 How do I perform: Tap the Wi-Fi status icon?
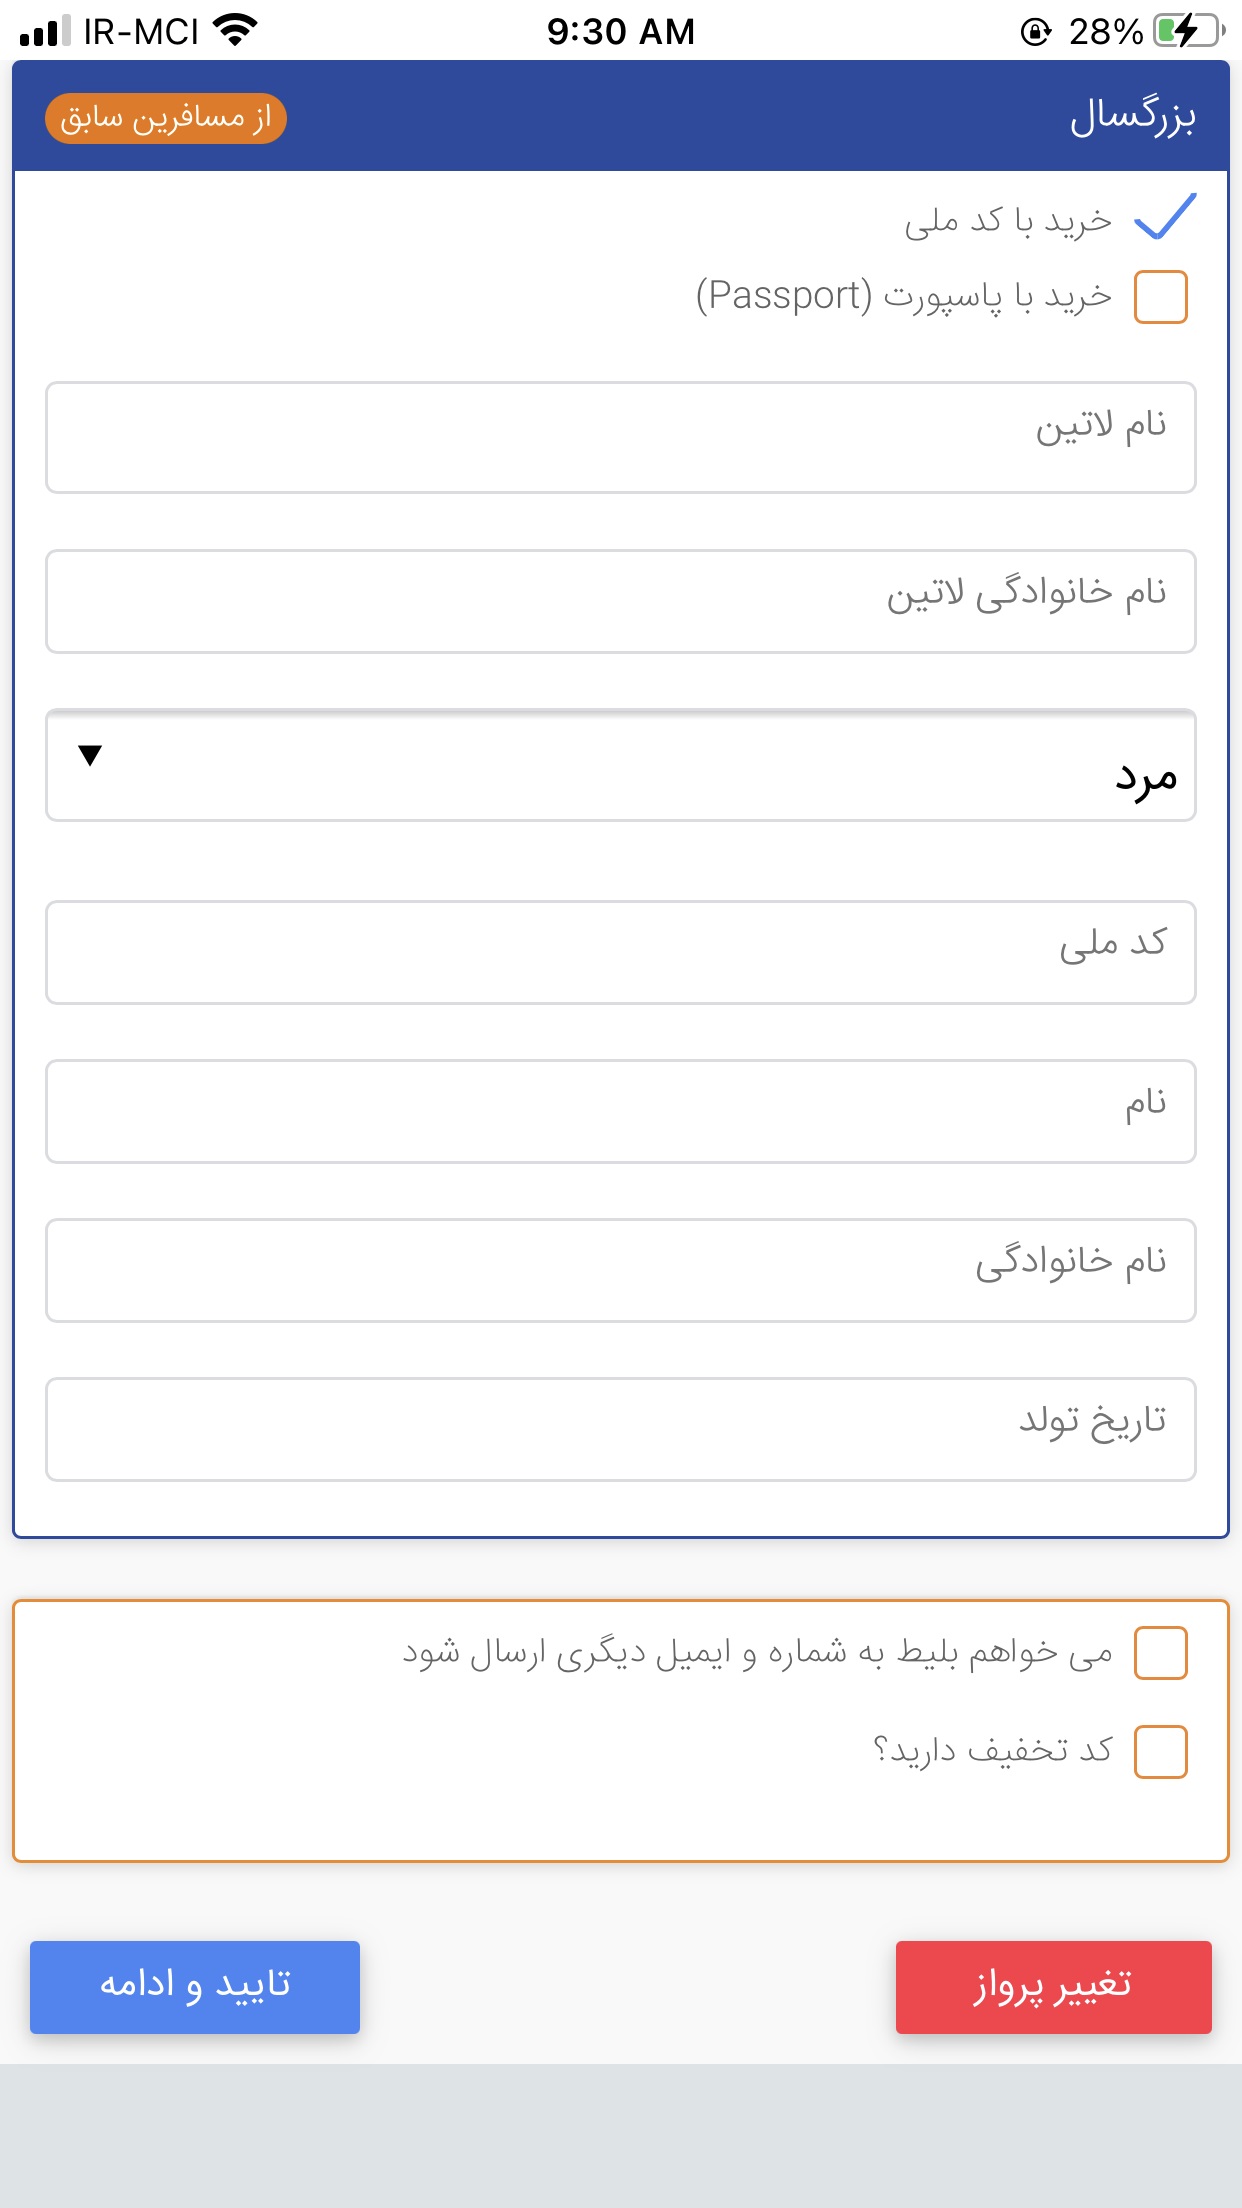(236, 30)
